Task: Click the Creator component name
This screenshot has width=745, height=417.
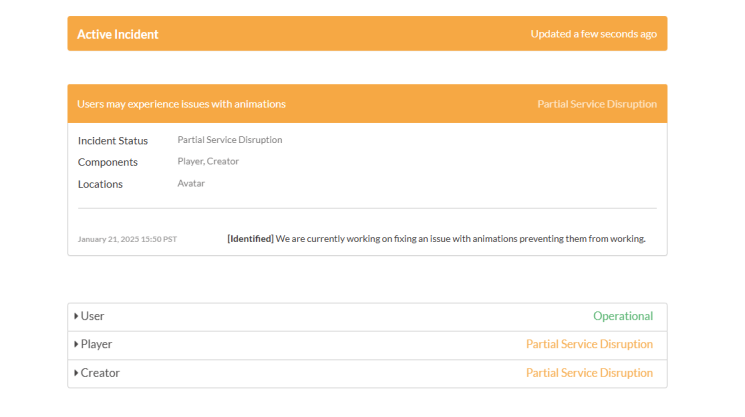Action: tap(100, 373)
